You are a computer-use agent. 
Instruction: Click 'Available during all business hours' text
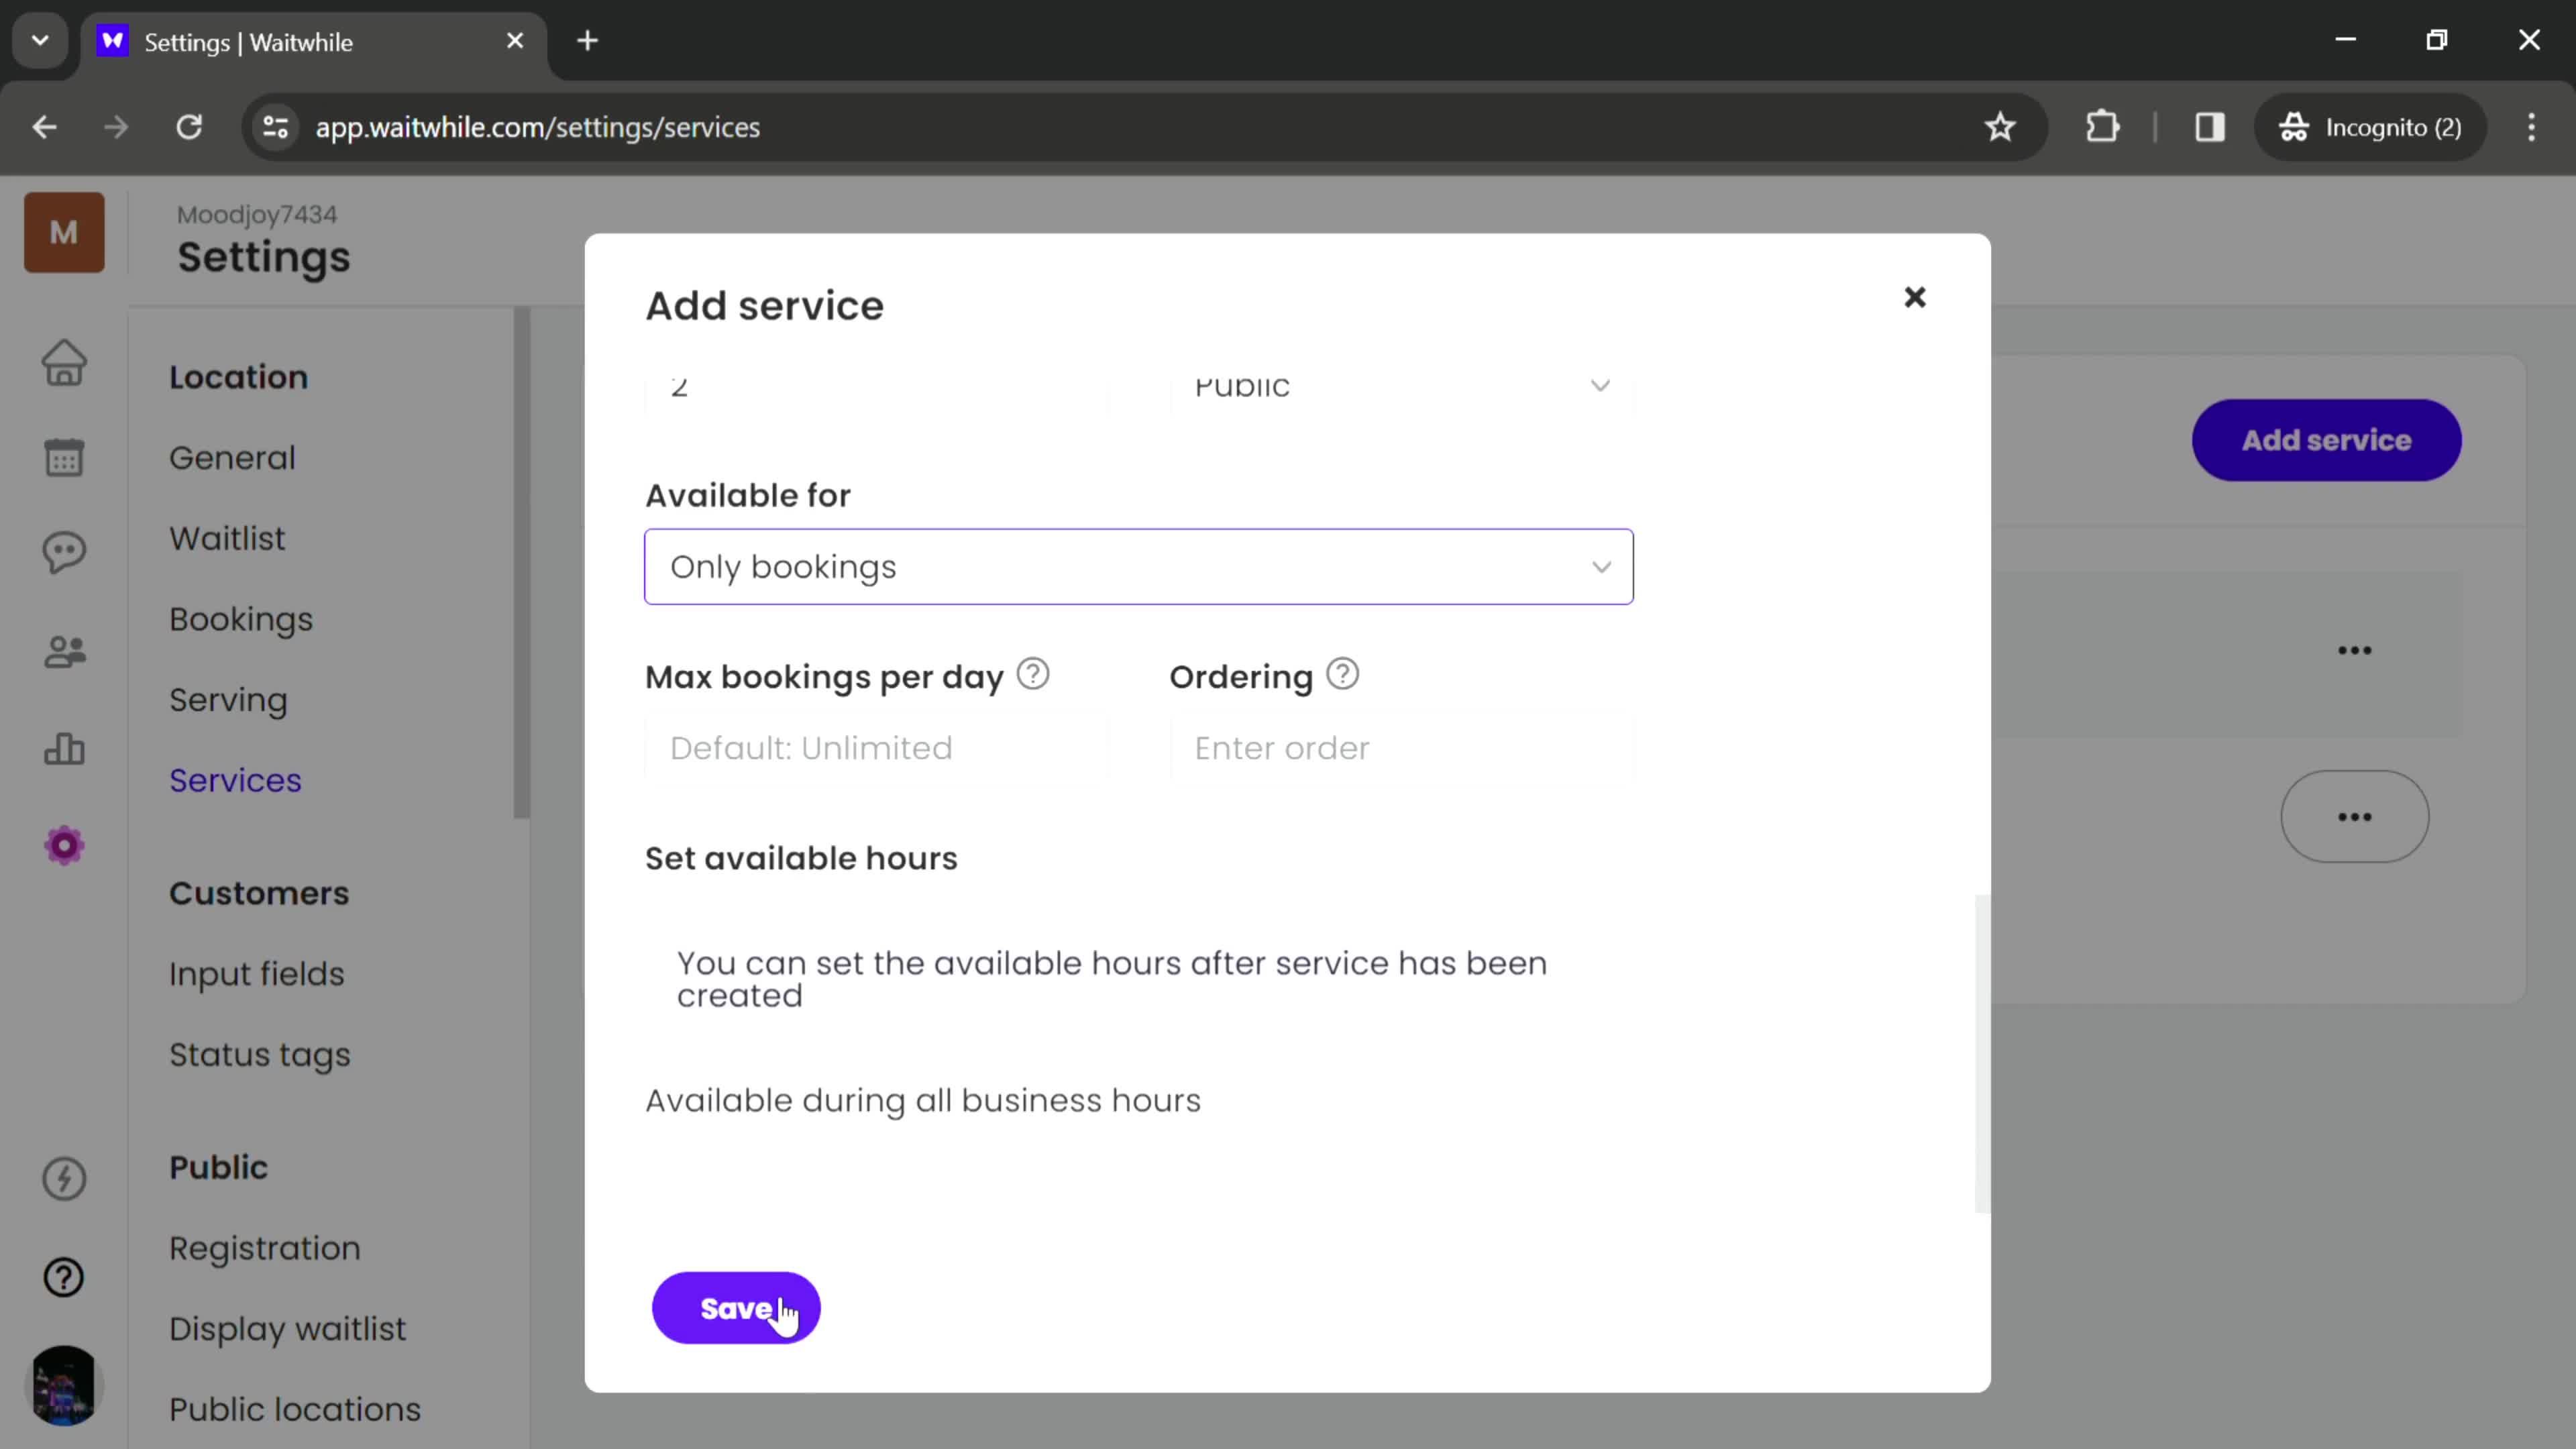click(x=922, y=1100)
